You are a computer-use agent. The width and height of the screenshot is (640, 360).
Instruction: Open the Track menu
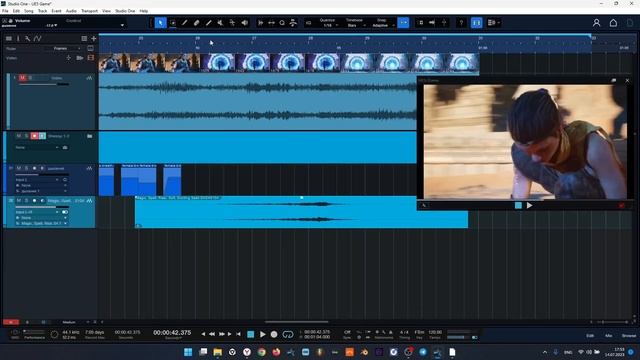(42, 11)
